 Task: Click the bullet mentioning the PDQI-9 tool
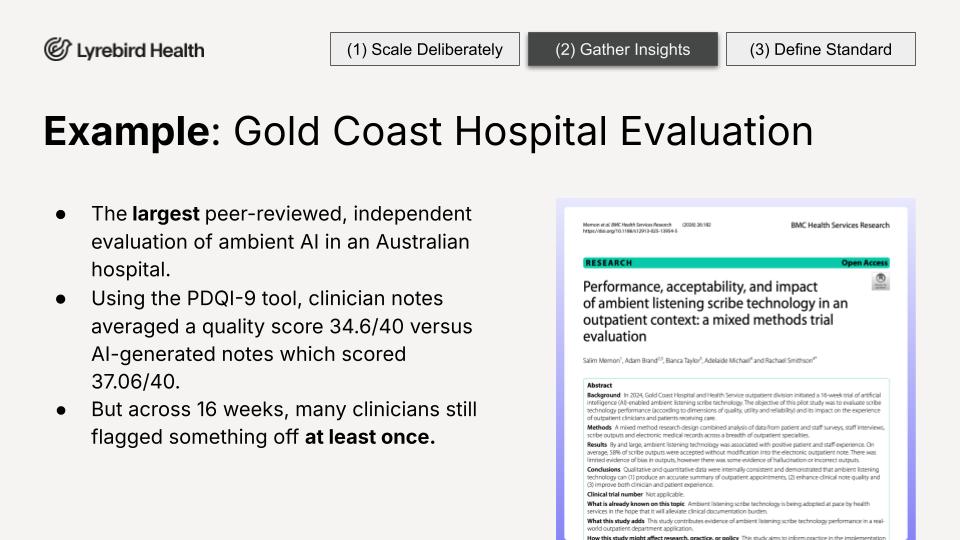click(x=282, y=340)
